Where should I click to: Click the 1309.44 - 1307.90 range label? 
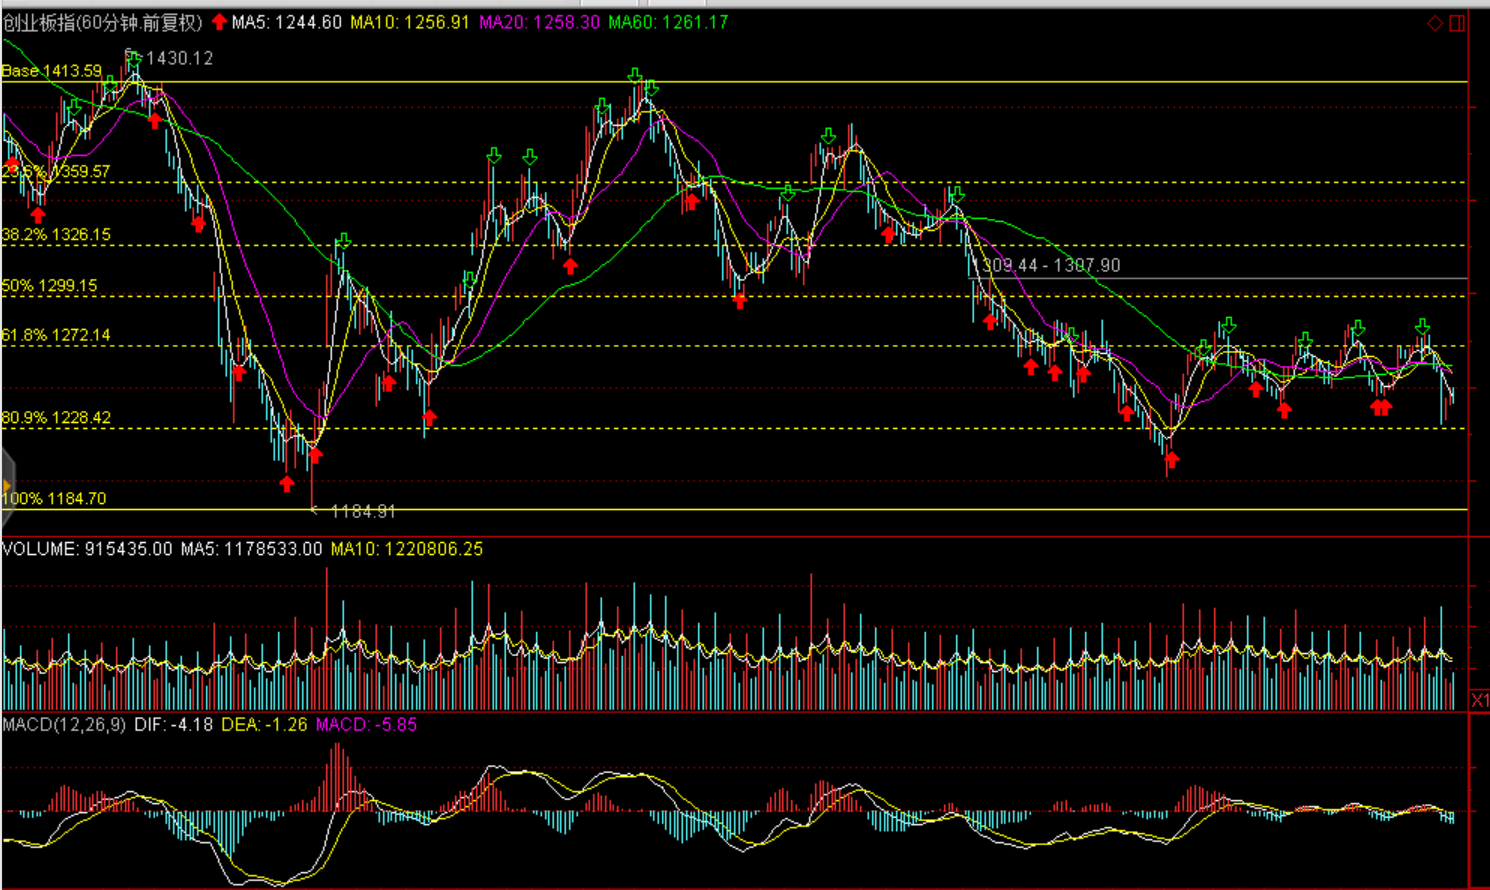point(1050,265)
